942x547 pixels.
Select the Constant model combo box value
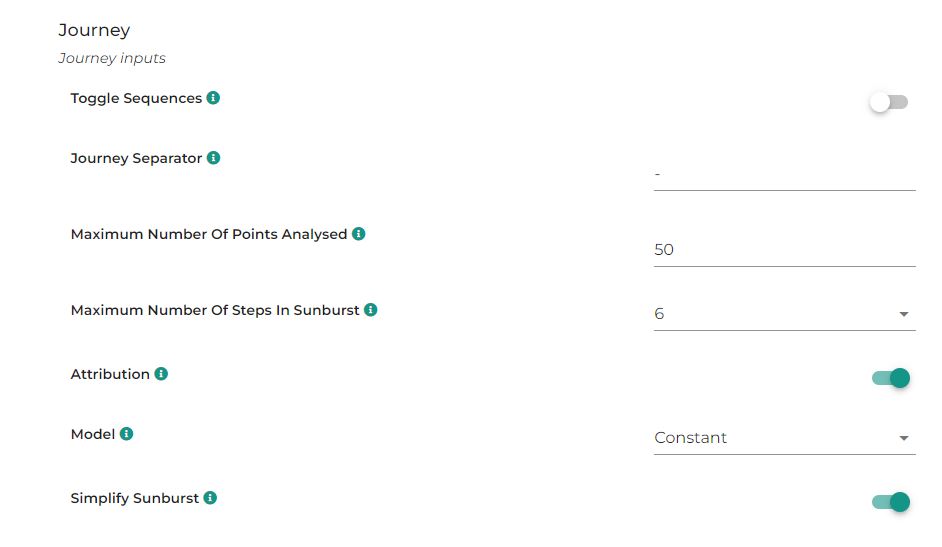tap(784, 438)
